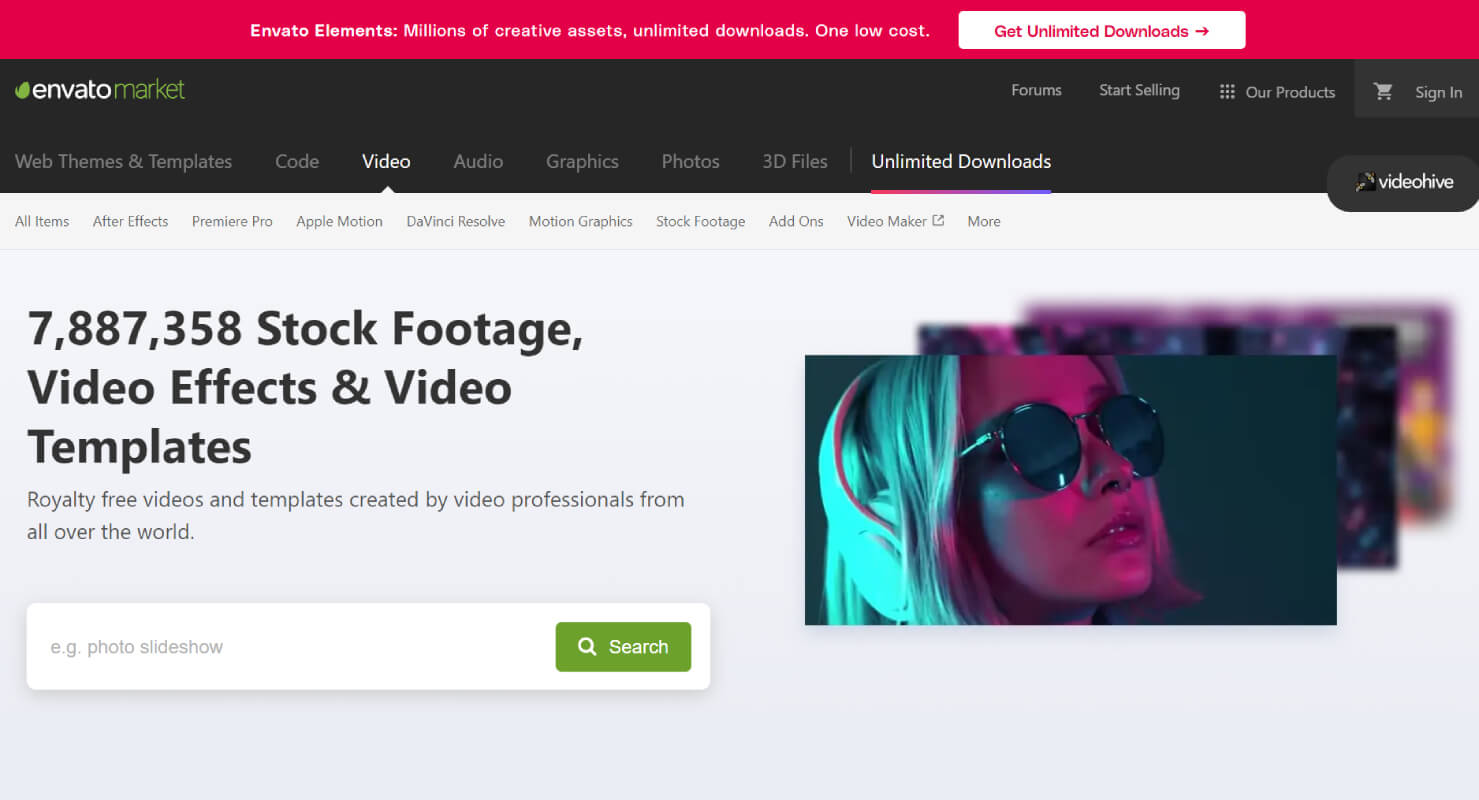
Task: Open the Photos category menu
Action: (690, 161)
